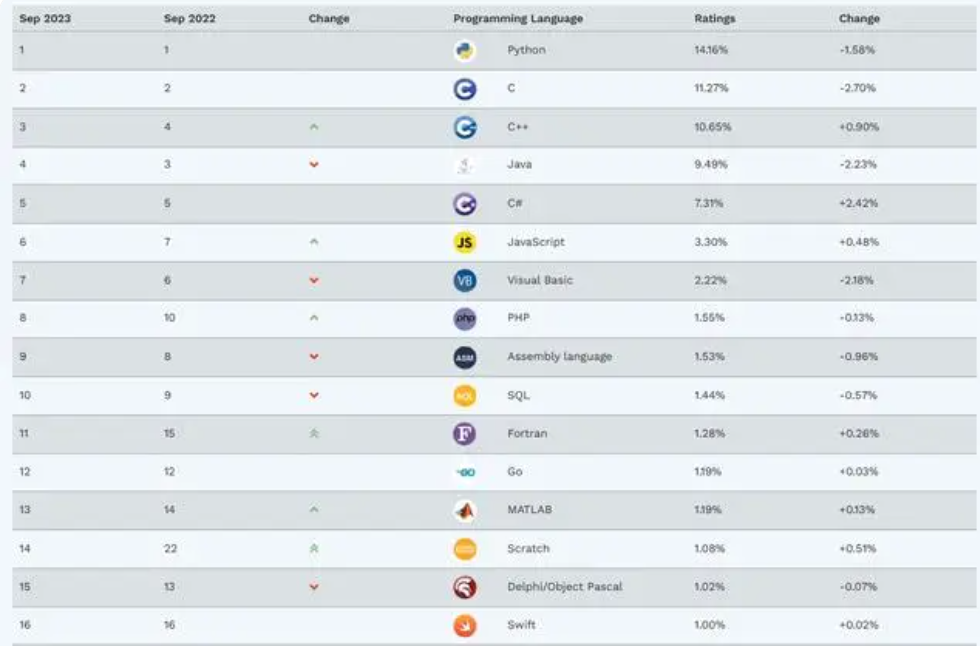Click the -0.96% change for Assembly language

pos(858,357)
